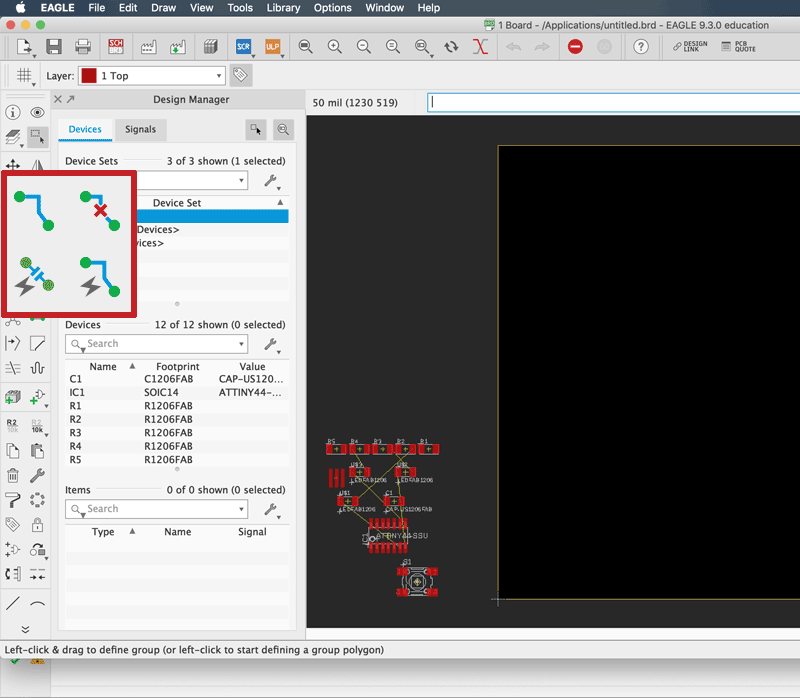The height and width of the screenshot is (698, 800).
Task: Select the Value tool (bold 10k)
Action: [37, 425]
